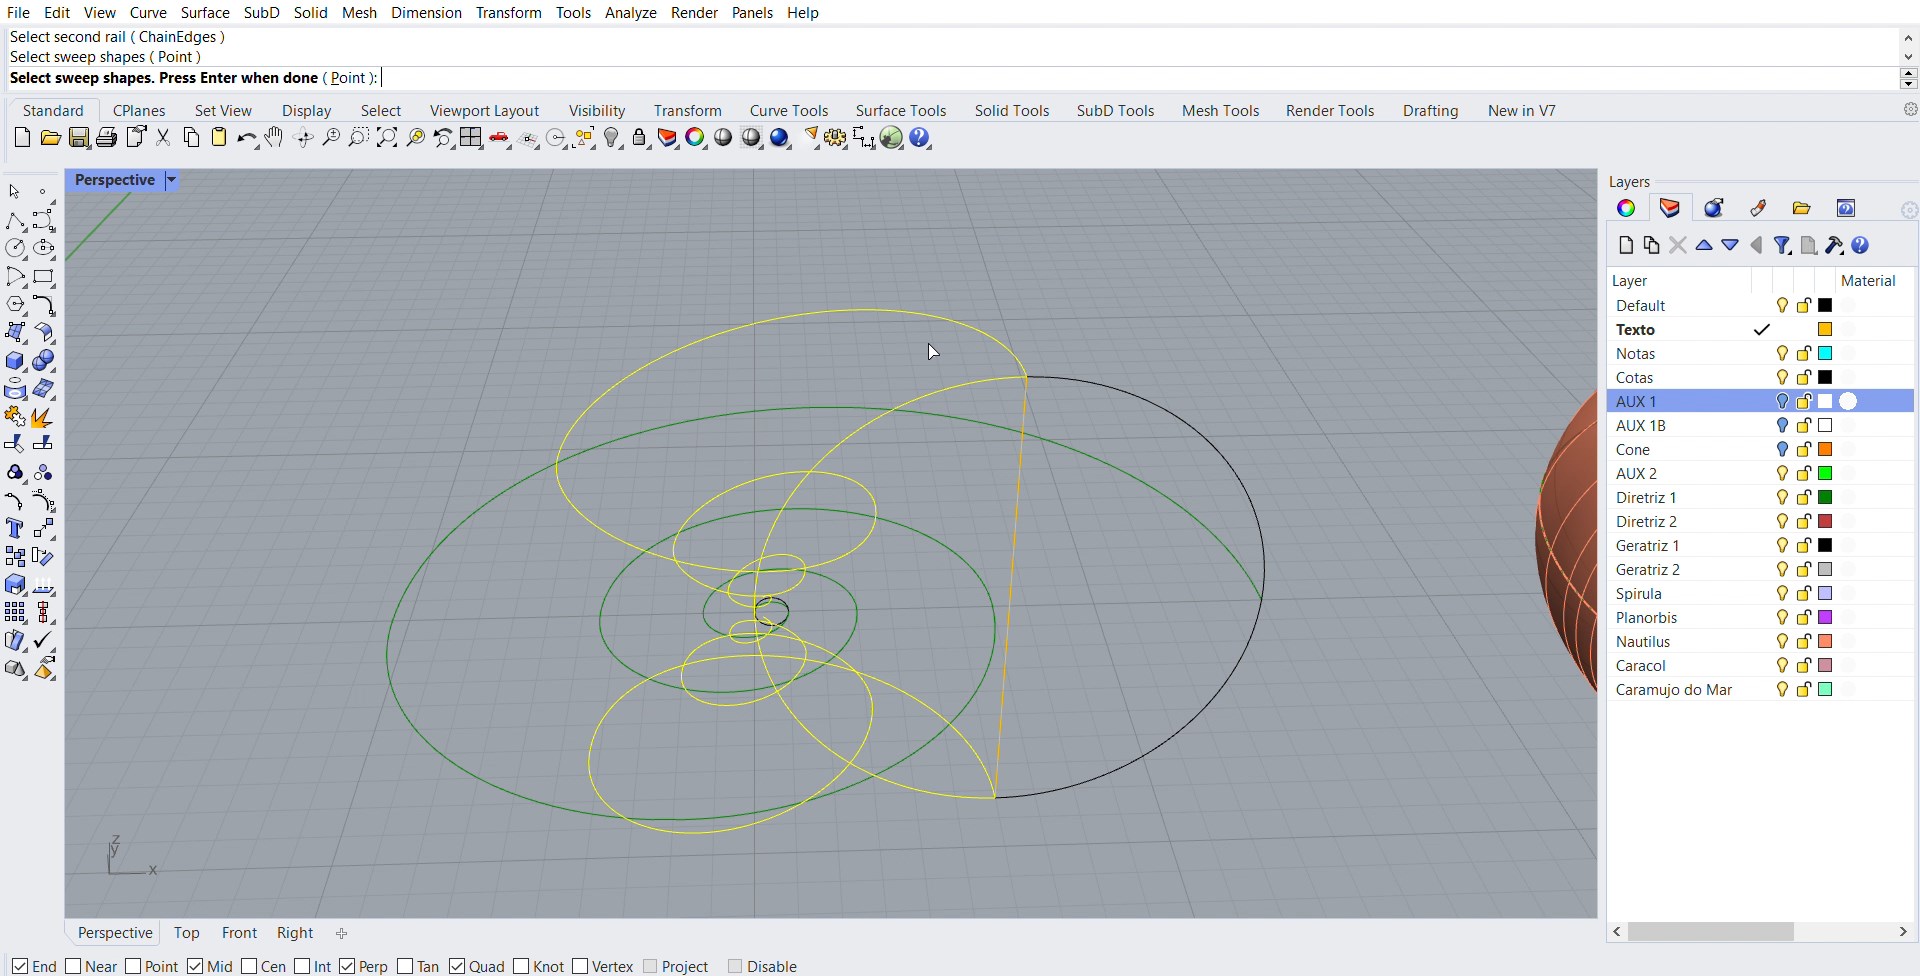Click the four-viewport layout icon
Screen dimensions: 1920x976
coord(471,138)
